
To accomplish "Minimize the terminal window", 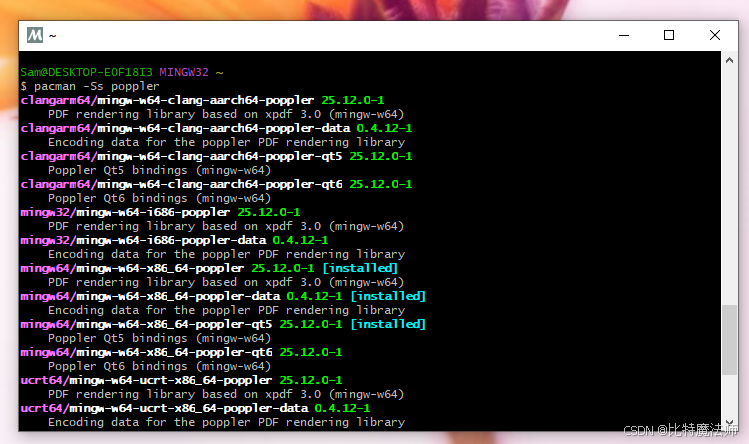I will tap(624, 35).
